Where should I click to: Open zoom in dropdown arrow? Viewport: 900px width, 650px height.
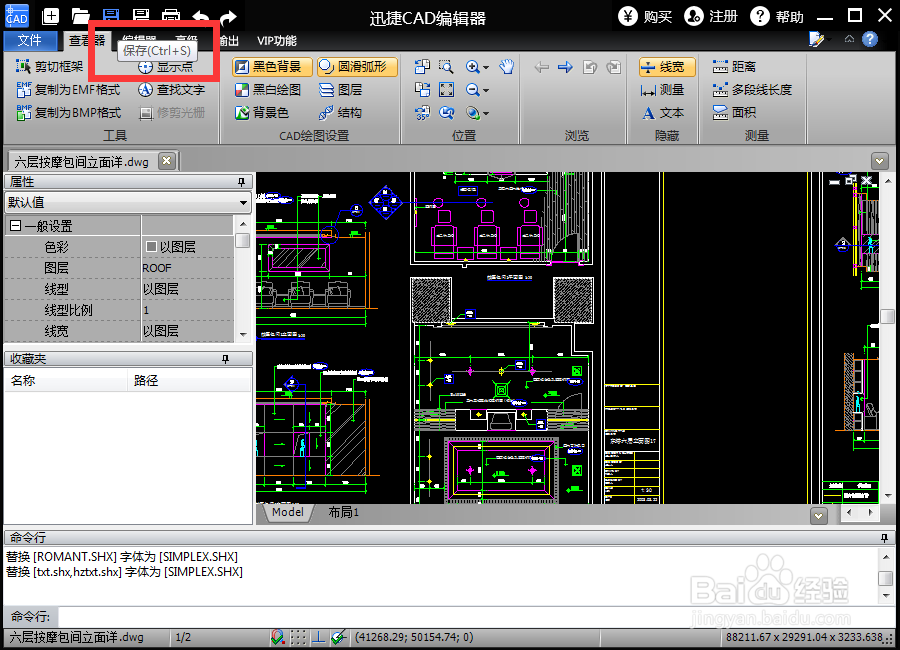coord(486,68)
